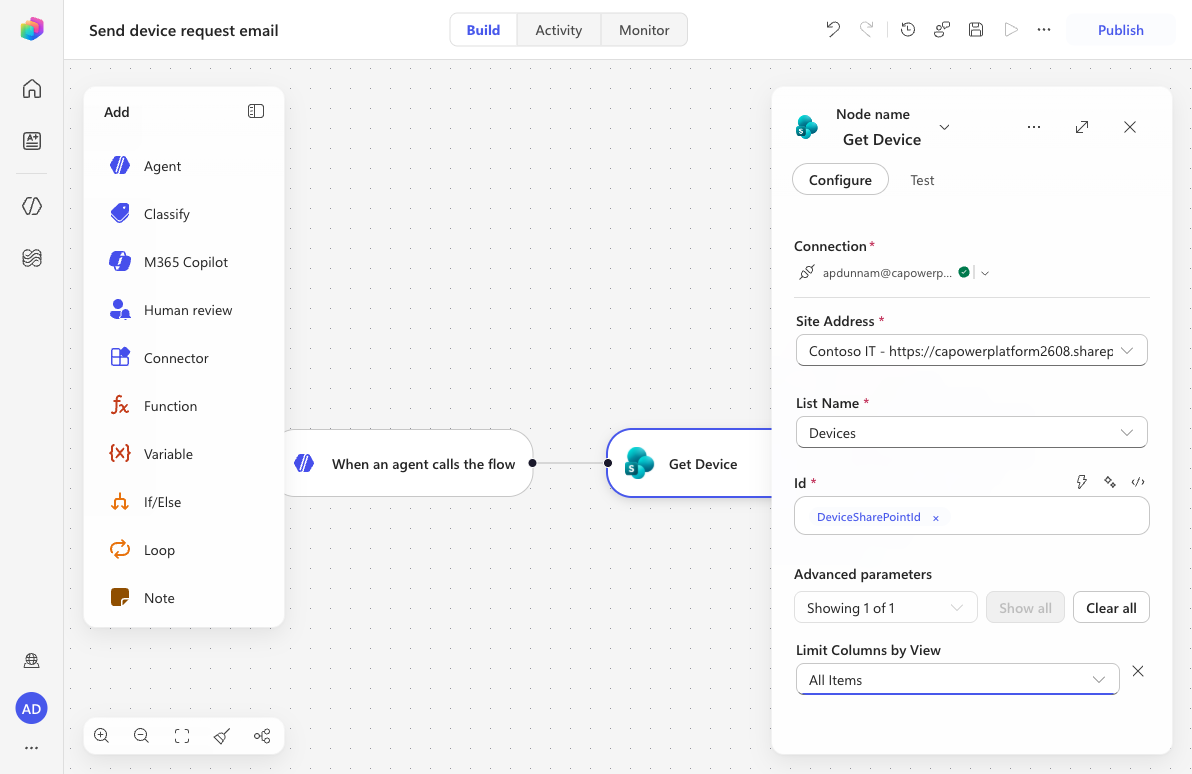1192x774 pixels.
Task: Open the AD user profile avatar
Action: [x=31, y=709]
